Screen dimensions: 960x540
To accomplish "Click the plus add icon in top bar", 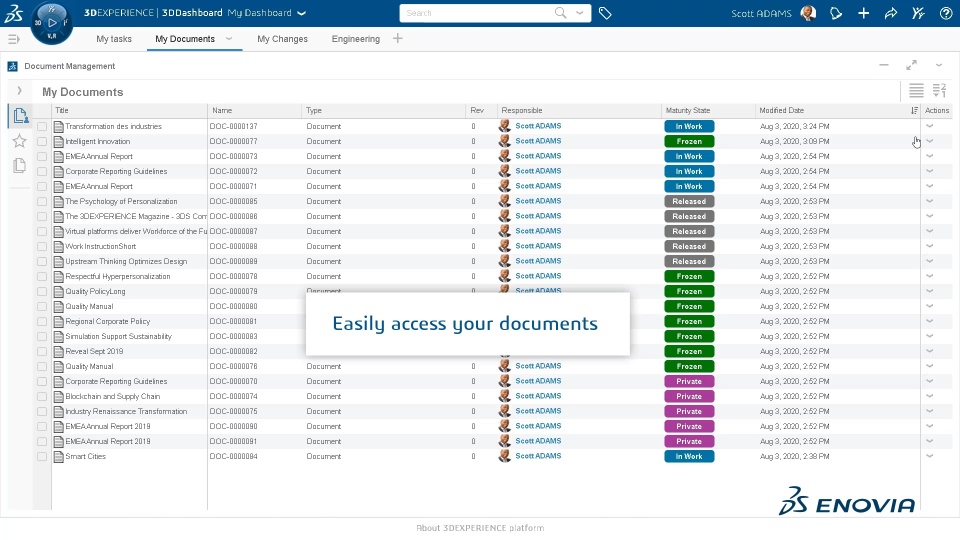I will click(863, 13).
